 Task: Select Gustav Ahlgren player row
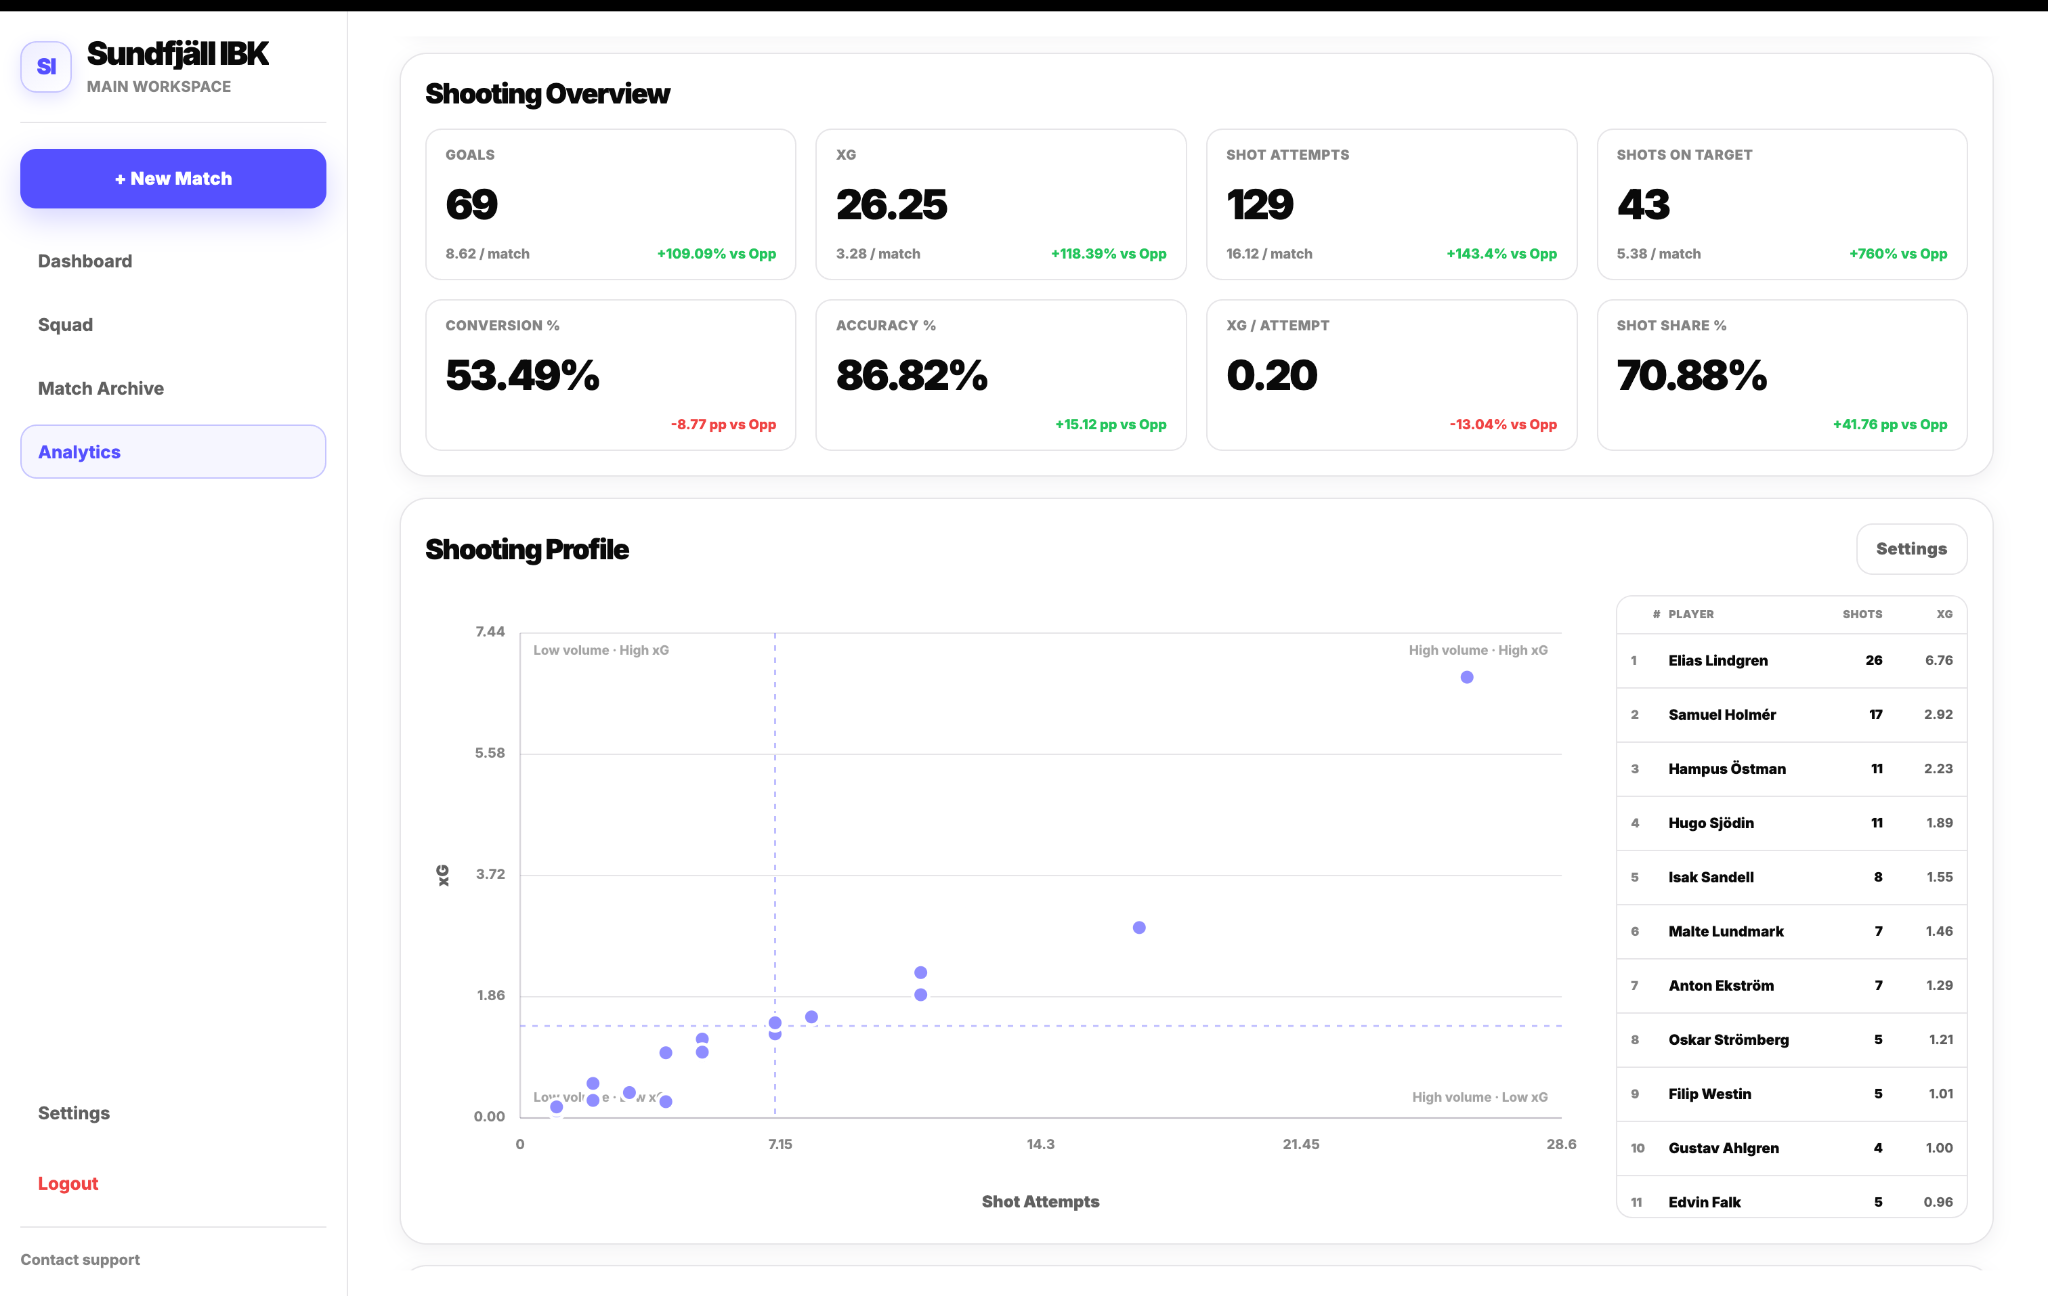click(1791, 1148)
